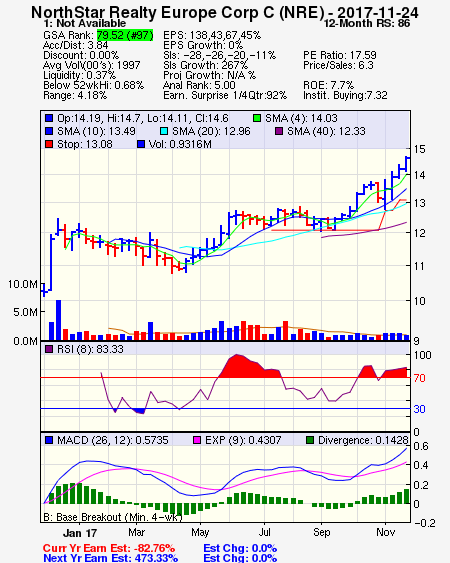
Task: Click the Jan 17 date axis label
Action: click(x=79, y=533)
